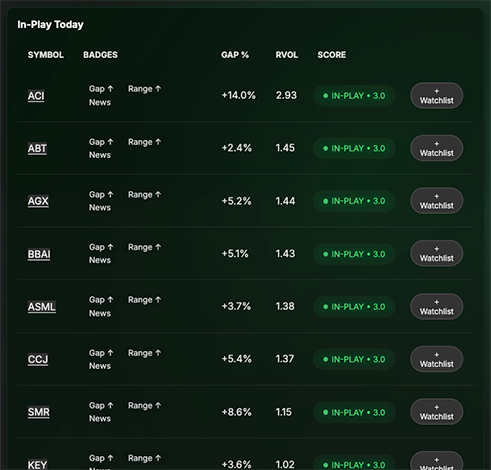Click the +2.4% gap value
The width and height of the screenshot is (491, 470).
[x=237, y=148]
